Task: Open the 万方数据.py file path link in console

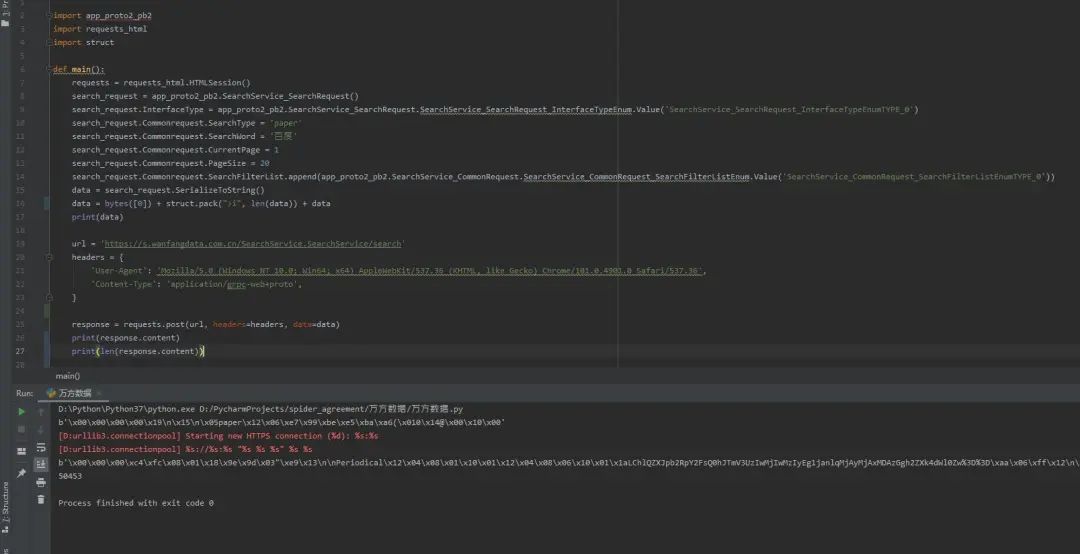Action: [331, 409]
